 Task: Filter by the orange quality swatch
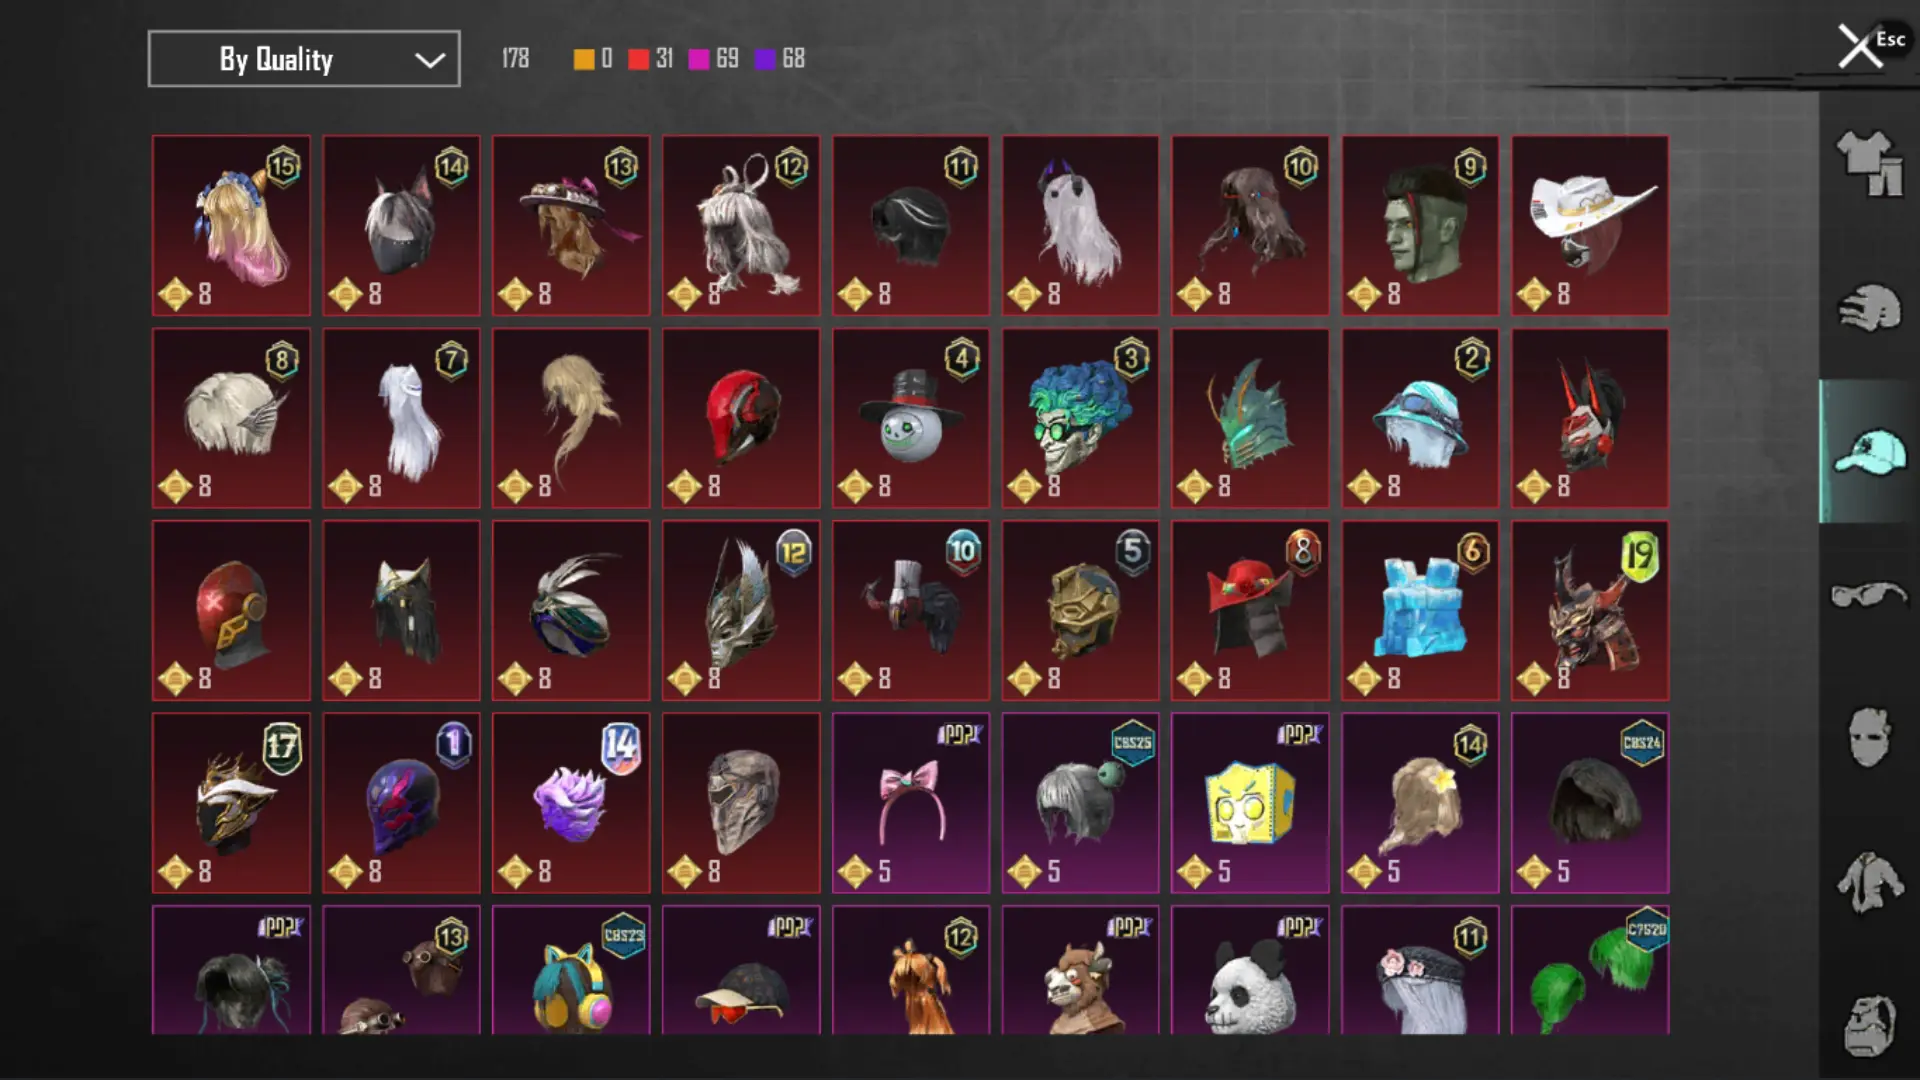[x=583, y=60]
